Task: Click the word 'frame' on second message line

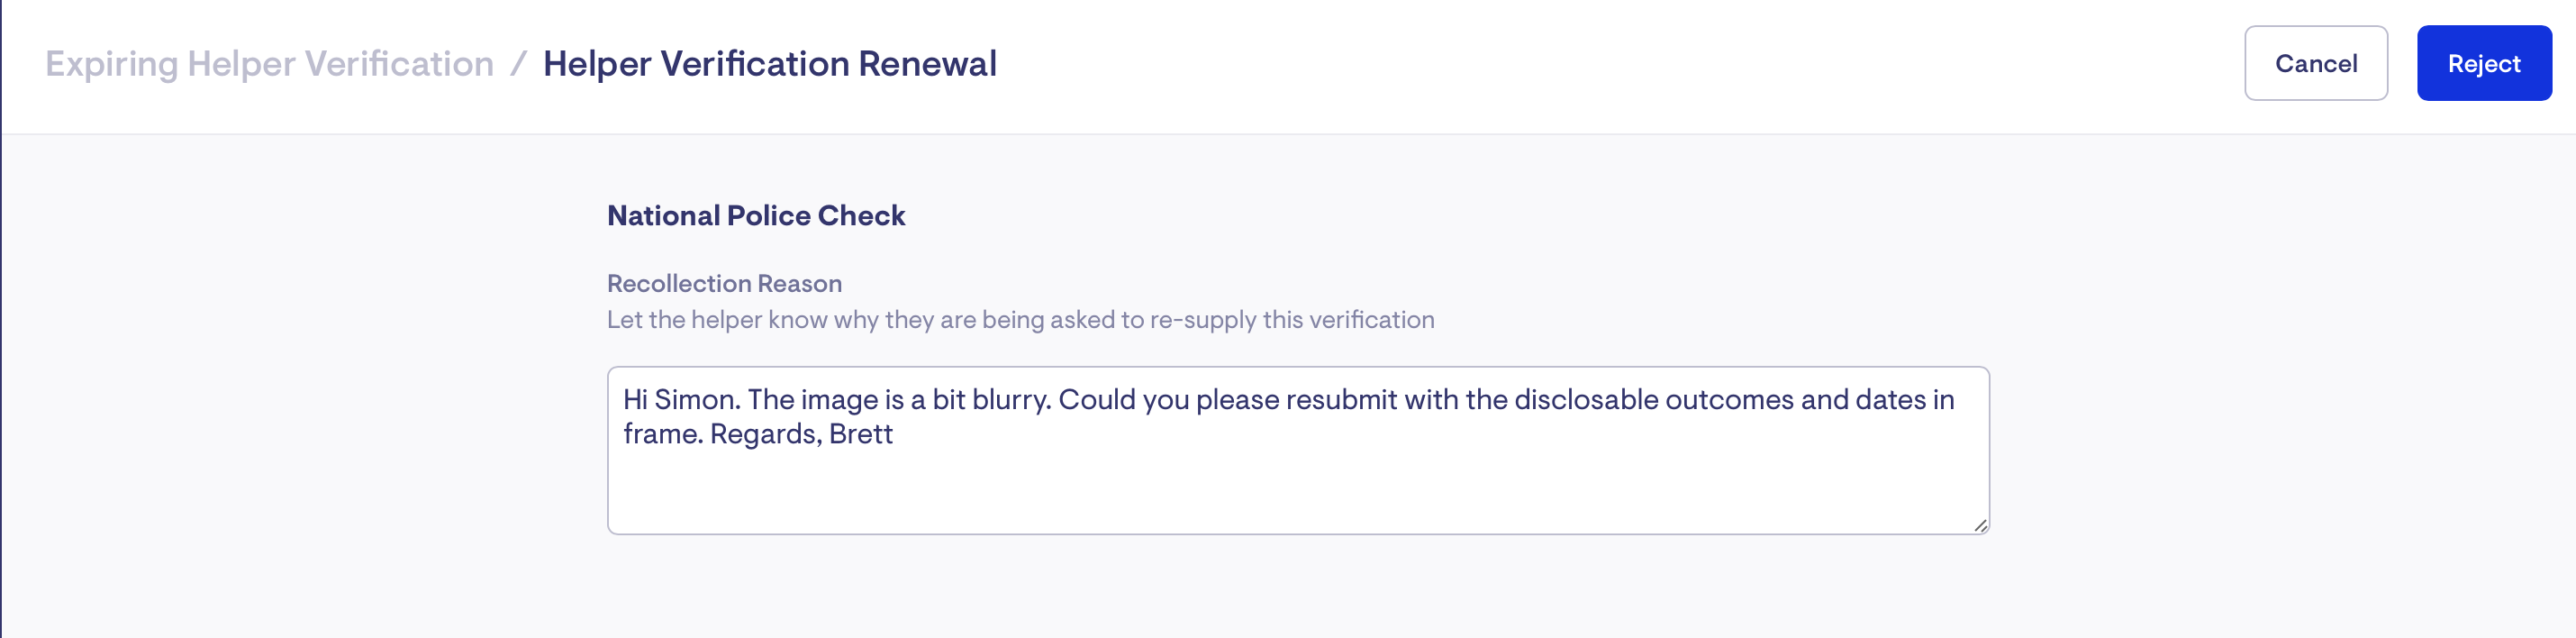Action: click(x=660, y=434)
